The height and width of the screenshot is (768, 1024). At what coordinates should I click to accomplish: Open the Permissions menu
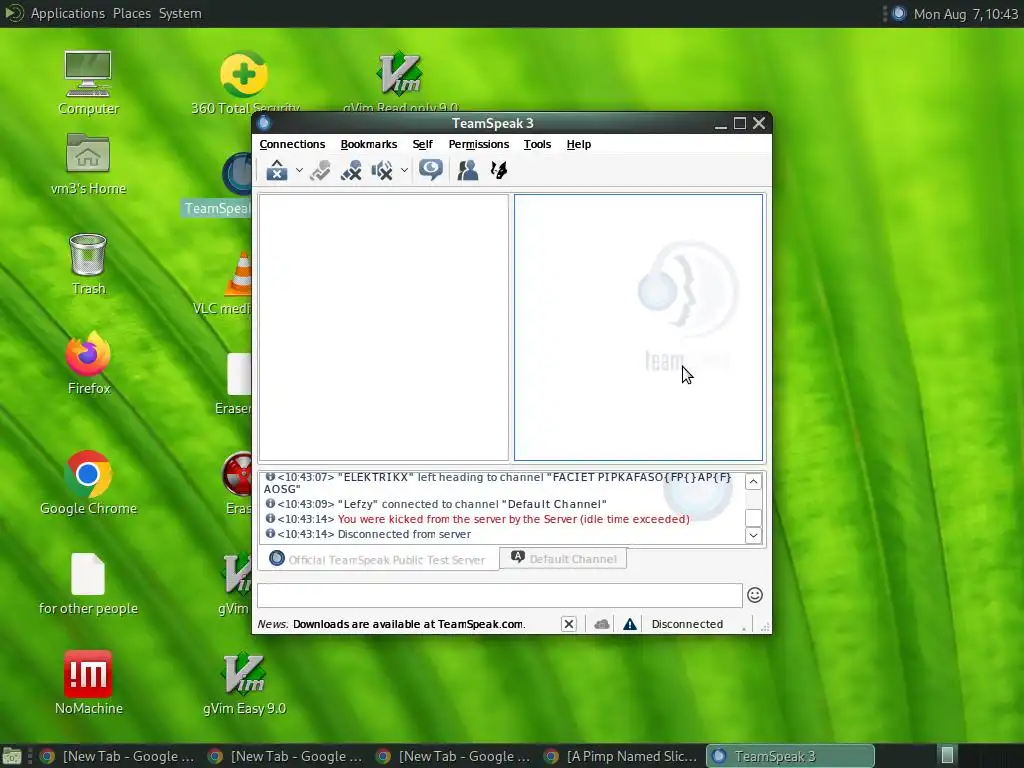click(x=479, y=144)
